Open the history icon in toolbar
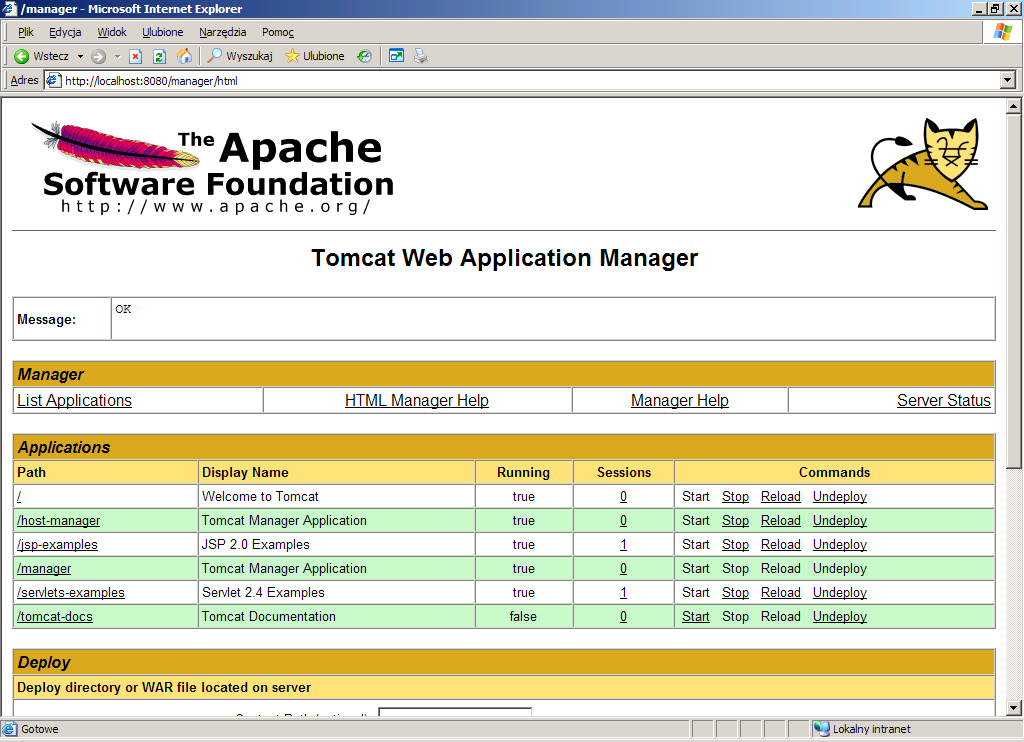This screenshot has height=742, width=1024. click(364, 56)
